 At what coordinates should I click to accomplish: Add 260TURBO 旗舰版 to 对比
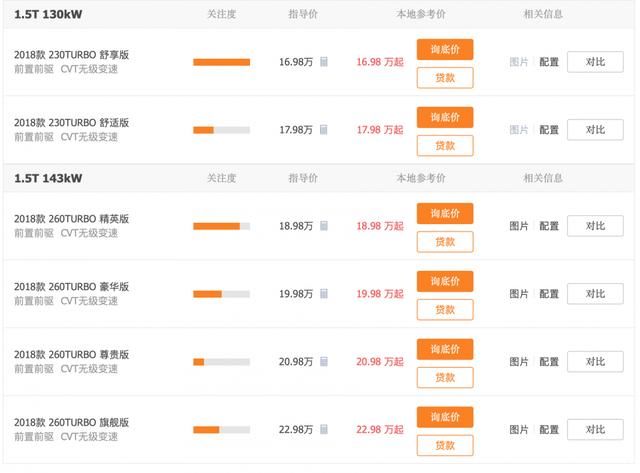pyautogui.click(x=595, y=429)
